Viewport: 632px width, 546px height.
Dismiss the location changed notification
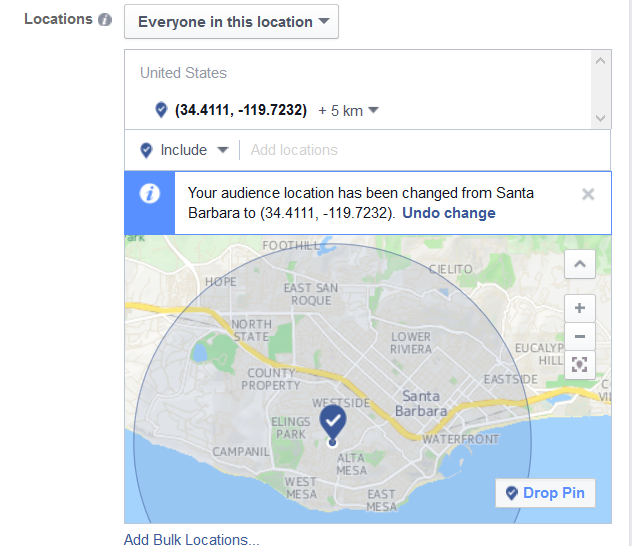pos(588,194)
